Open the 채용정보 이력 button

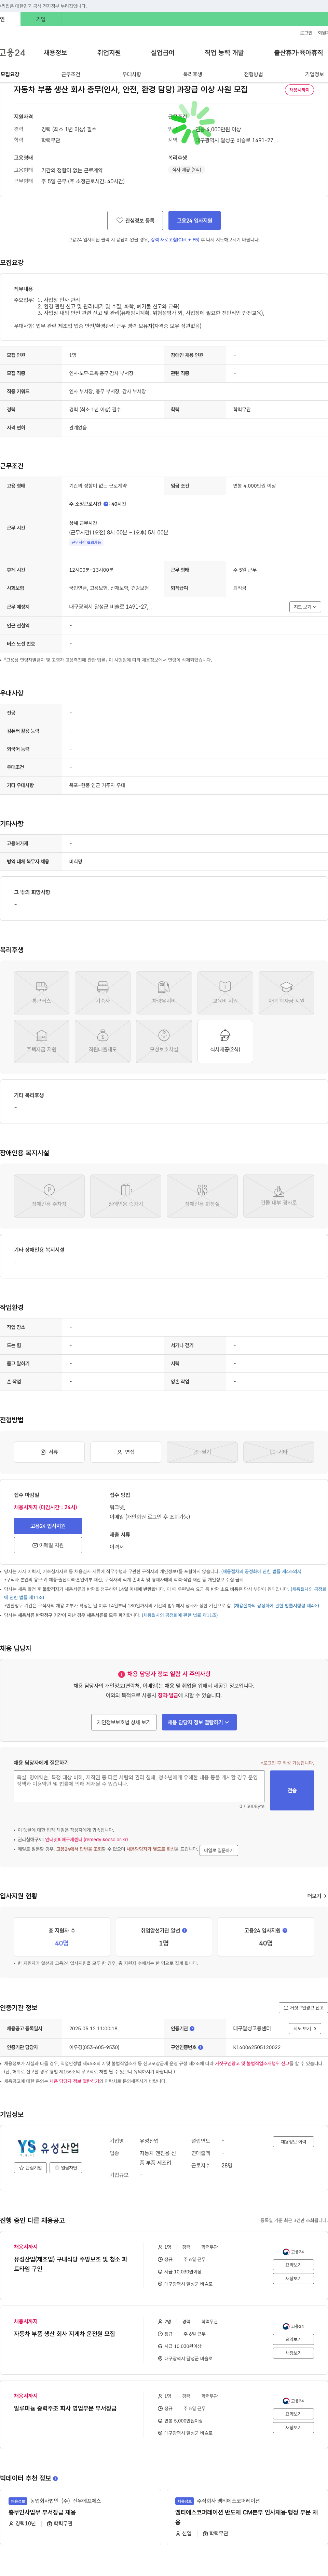293,2142
